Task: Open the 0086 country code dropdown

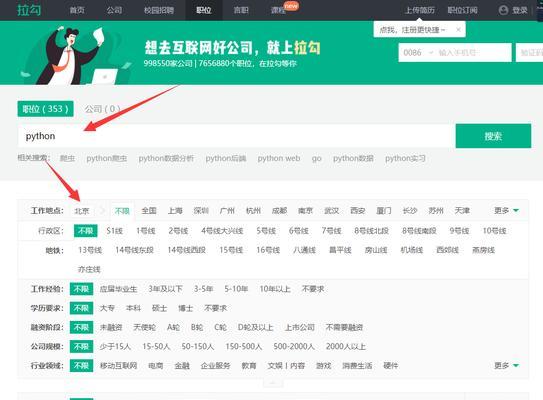Action: coord(418,53)
